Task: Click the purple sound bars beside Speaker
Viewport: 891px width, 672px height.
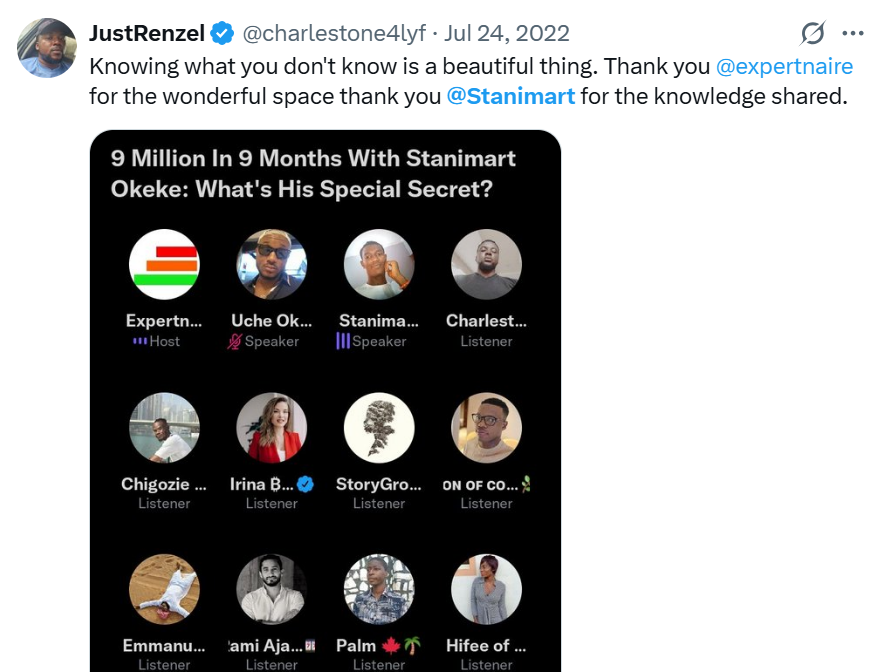Action: [343, 341]
